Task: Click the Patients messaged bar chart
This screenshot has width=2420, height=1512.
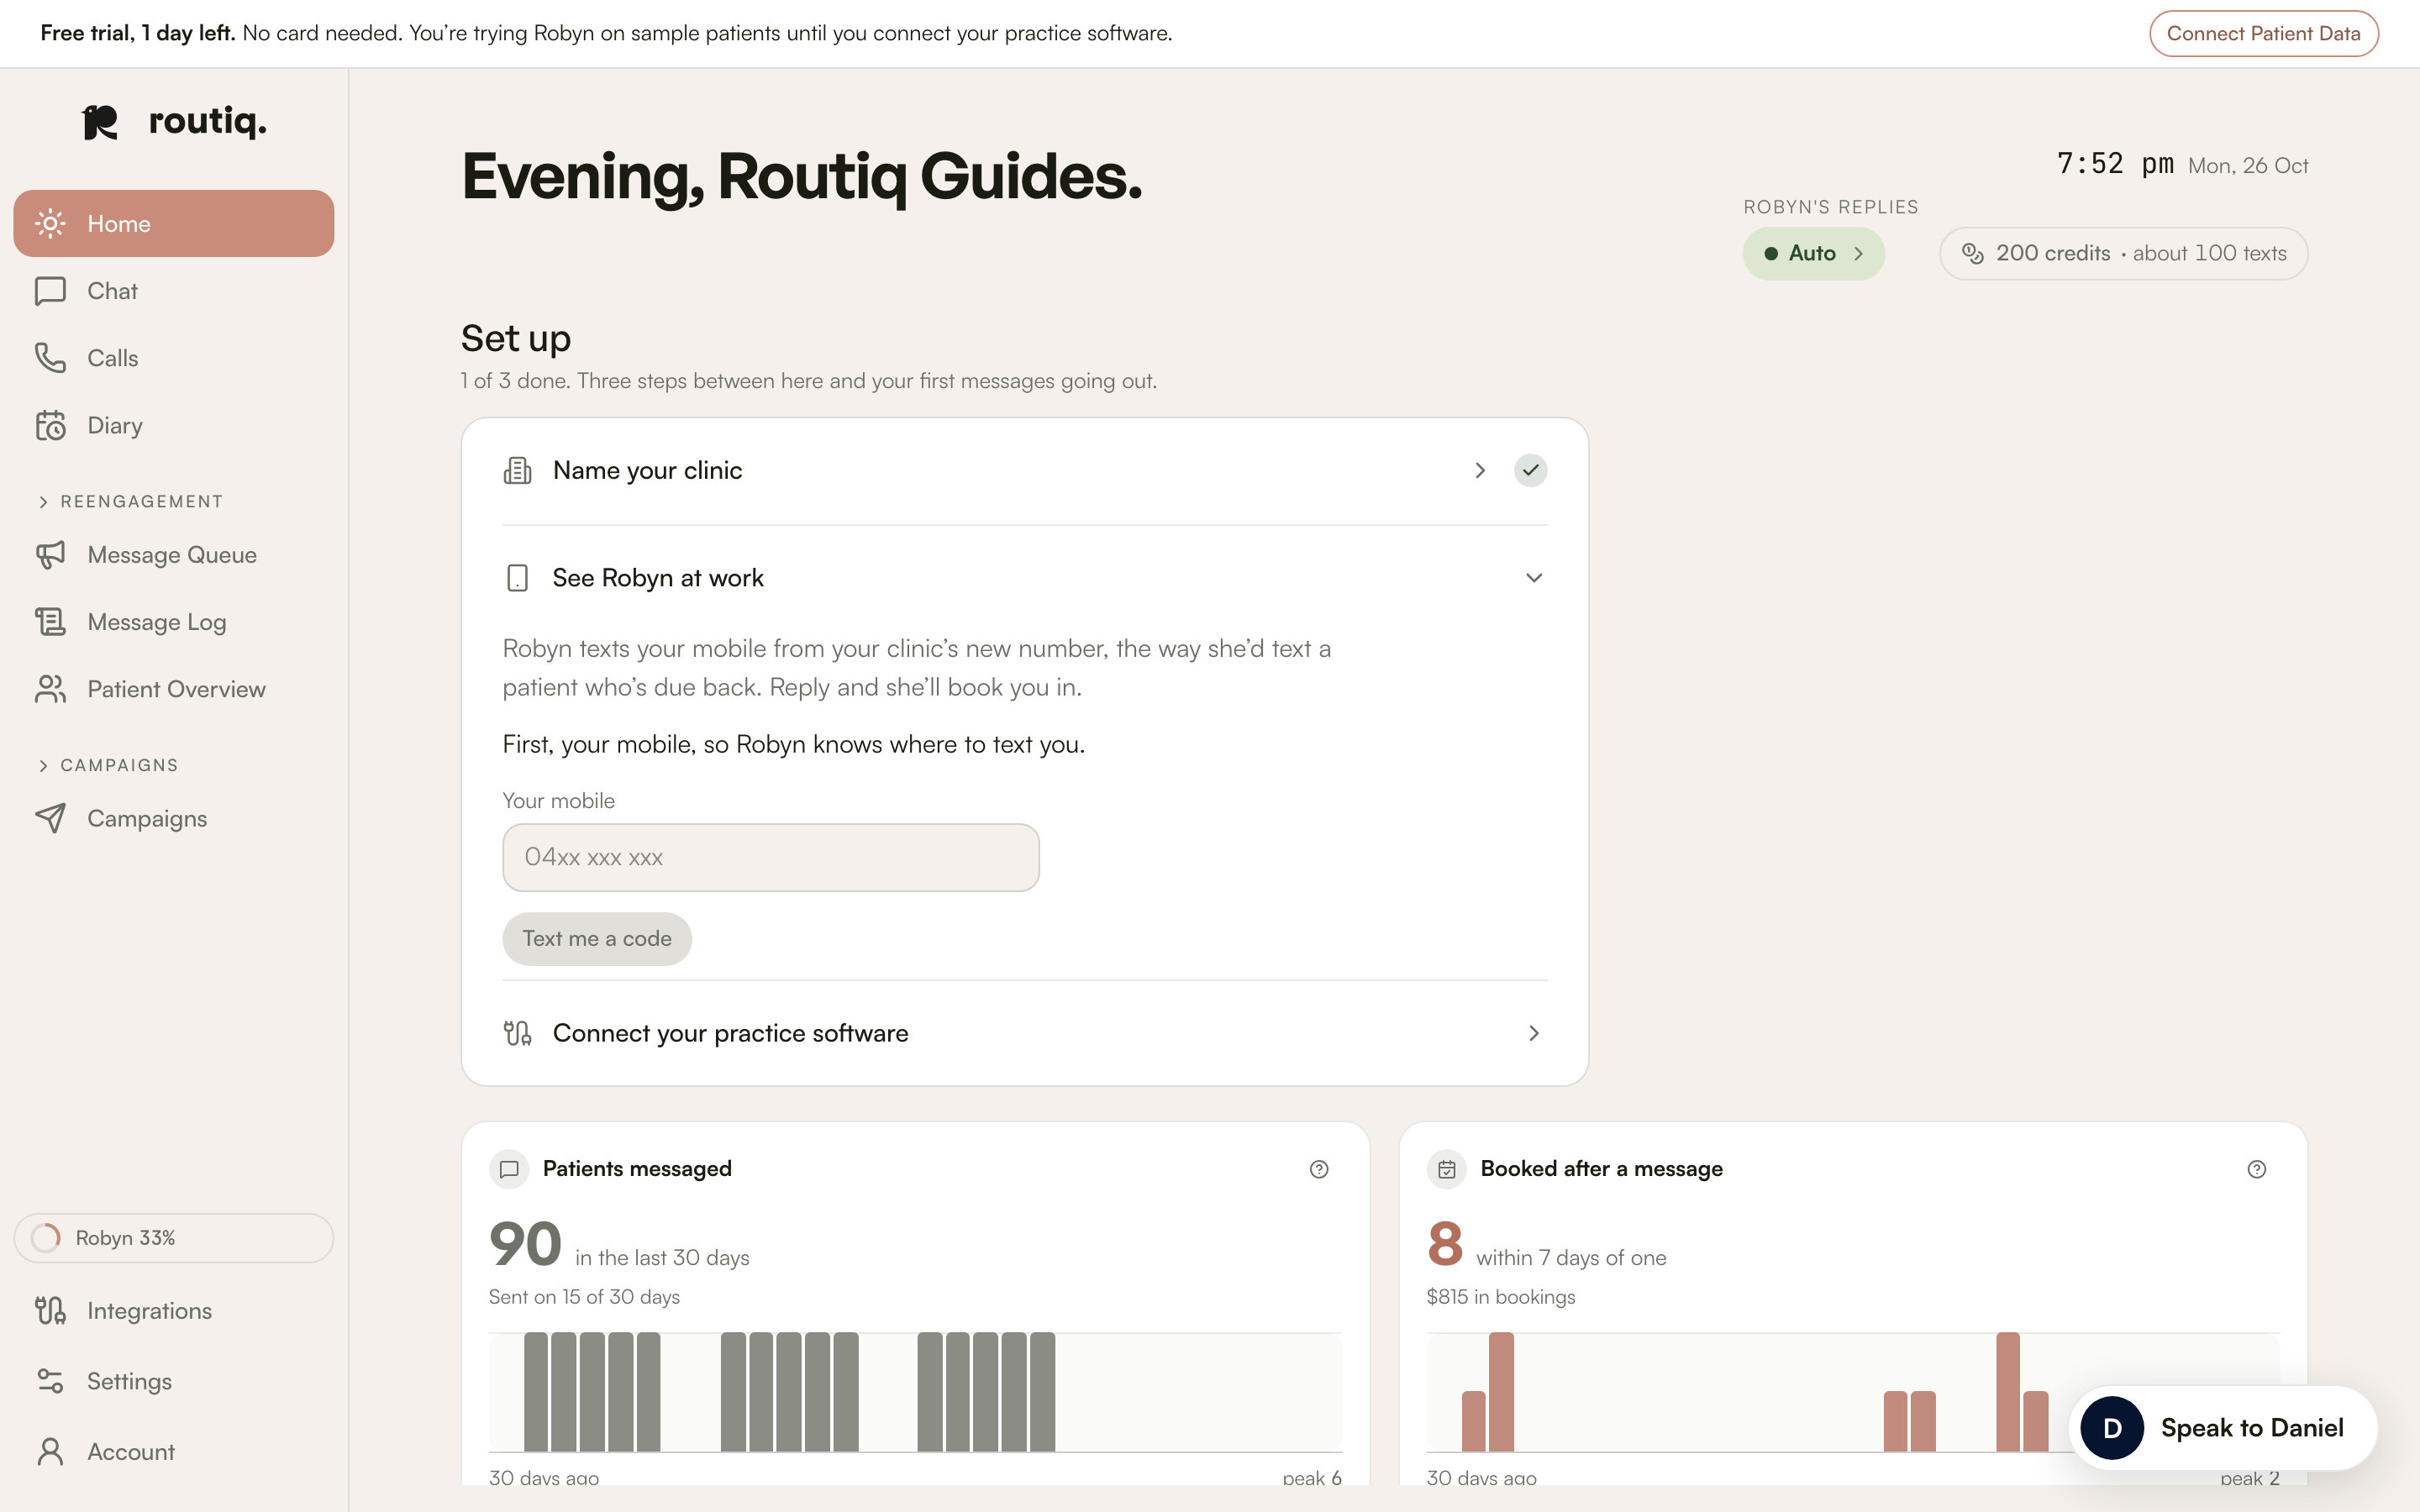Action: click(915, 1392)
